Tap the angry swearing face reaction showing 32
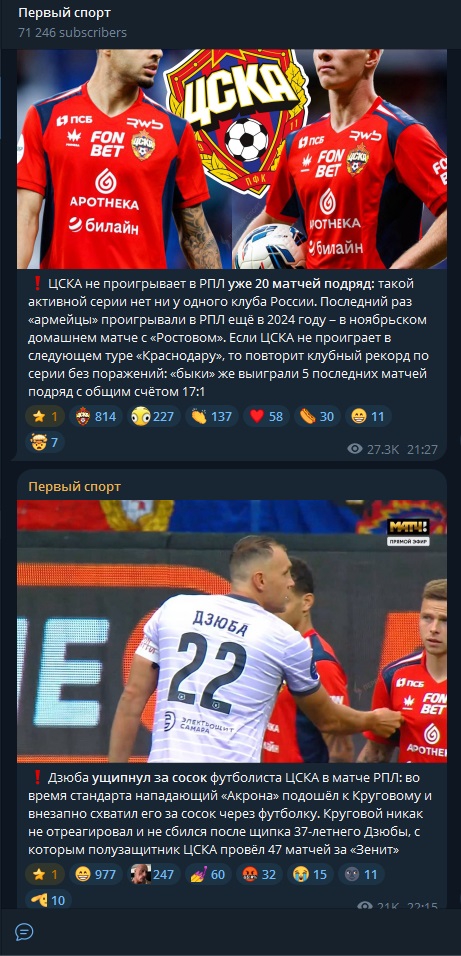 260,874
